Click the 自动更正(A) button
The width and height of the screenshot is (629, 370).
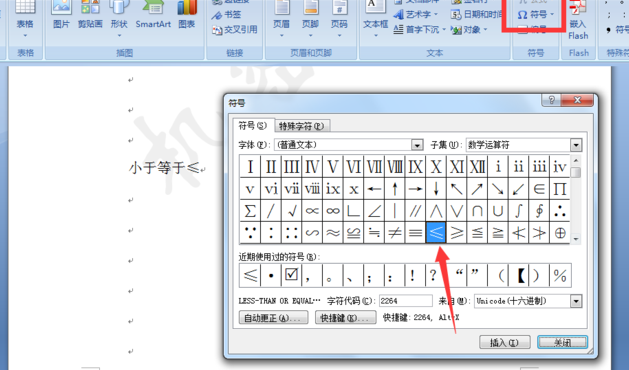coord(273,318)
